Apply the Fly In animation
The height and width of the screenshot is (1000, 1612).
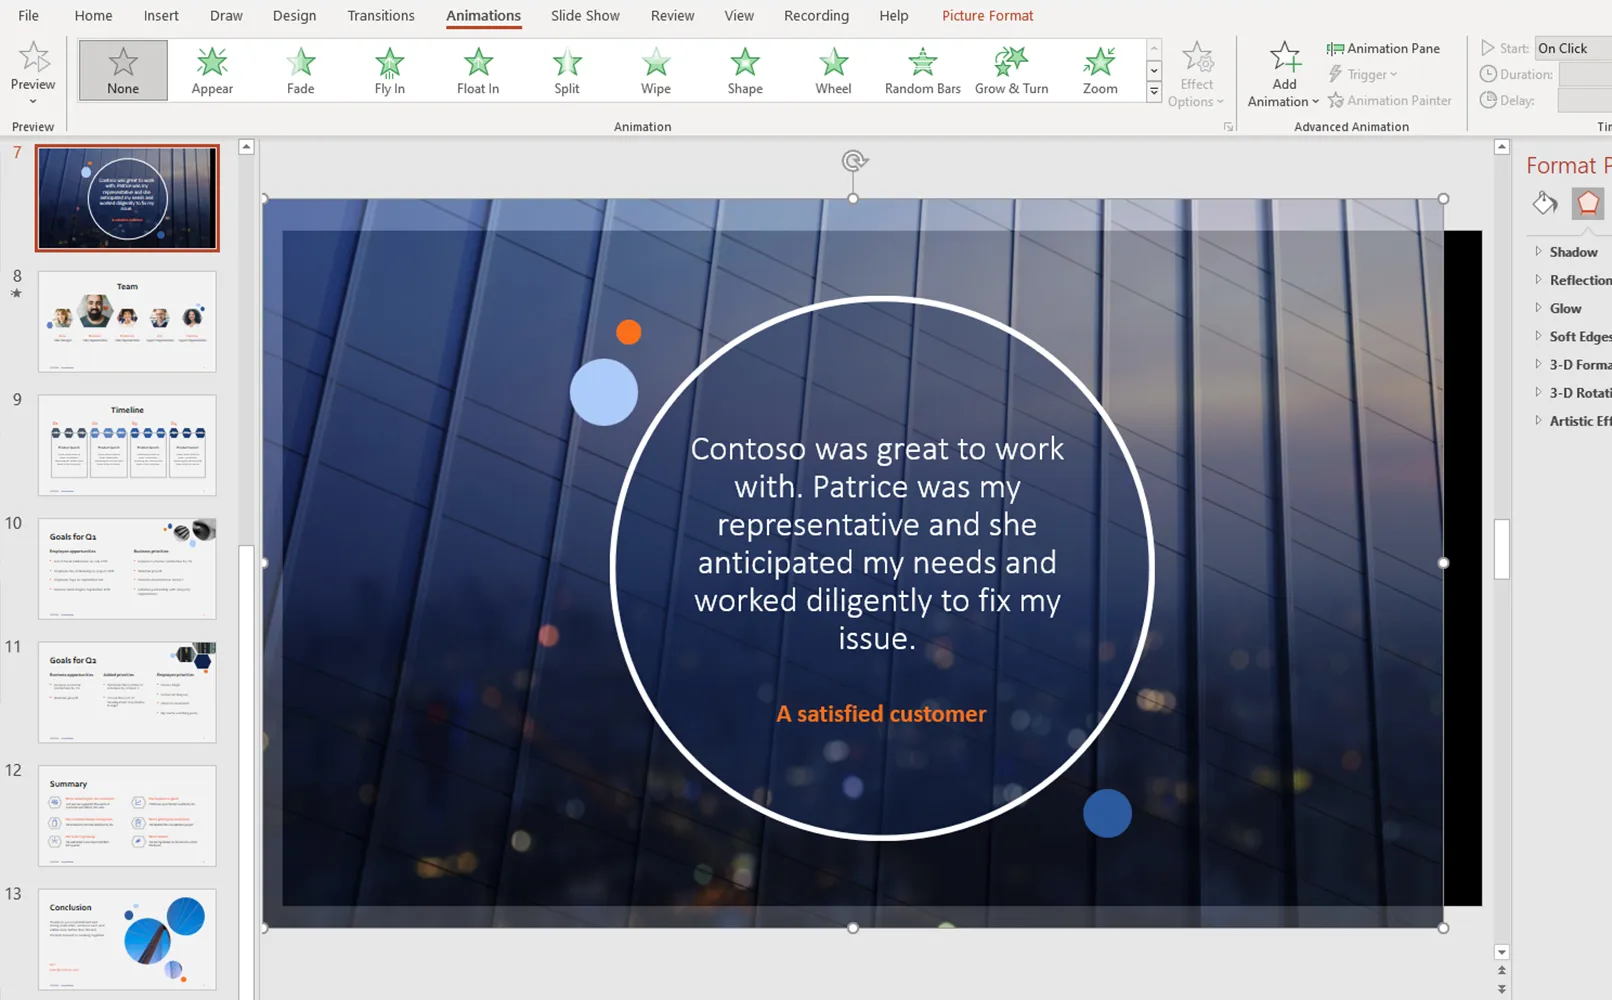tap(389, 70)
